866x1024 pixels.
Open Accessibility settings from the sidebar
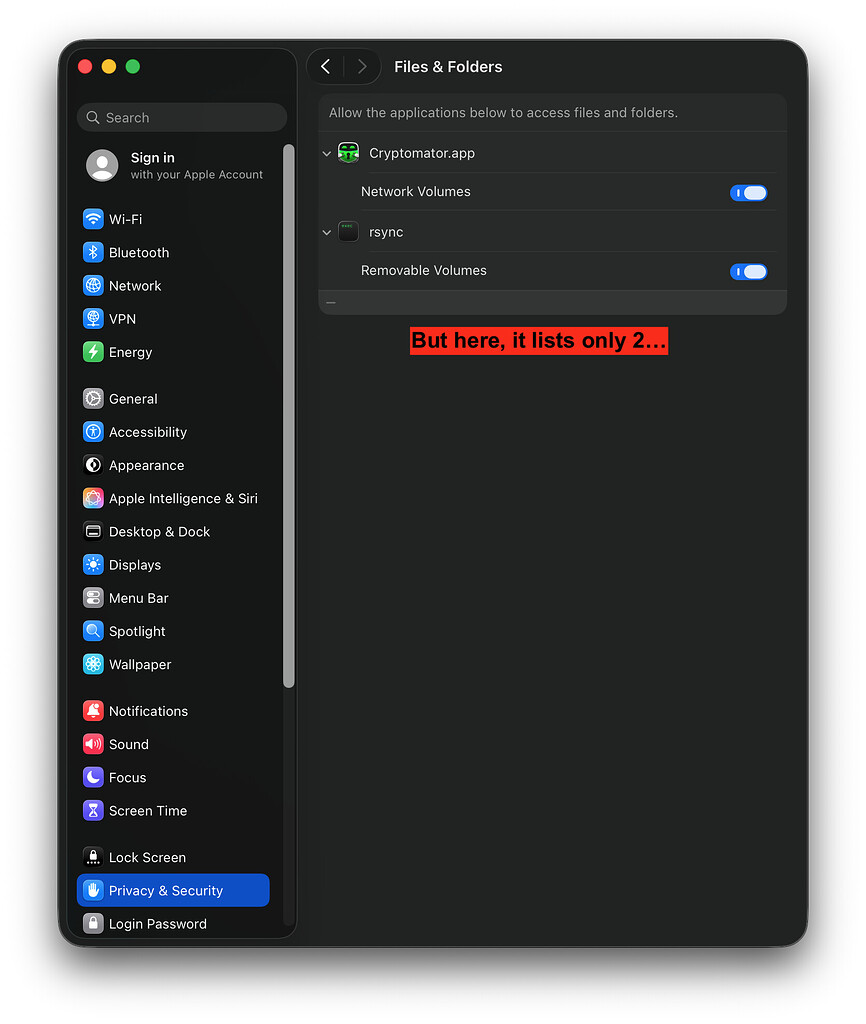[173, 432]
